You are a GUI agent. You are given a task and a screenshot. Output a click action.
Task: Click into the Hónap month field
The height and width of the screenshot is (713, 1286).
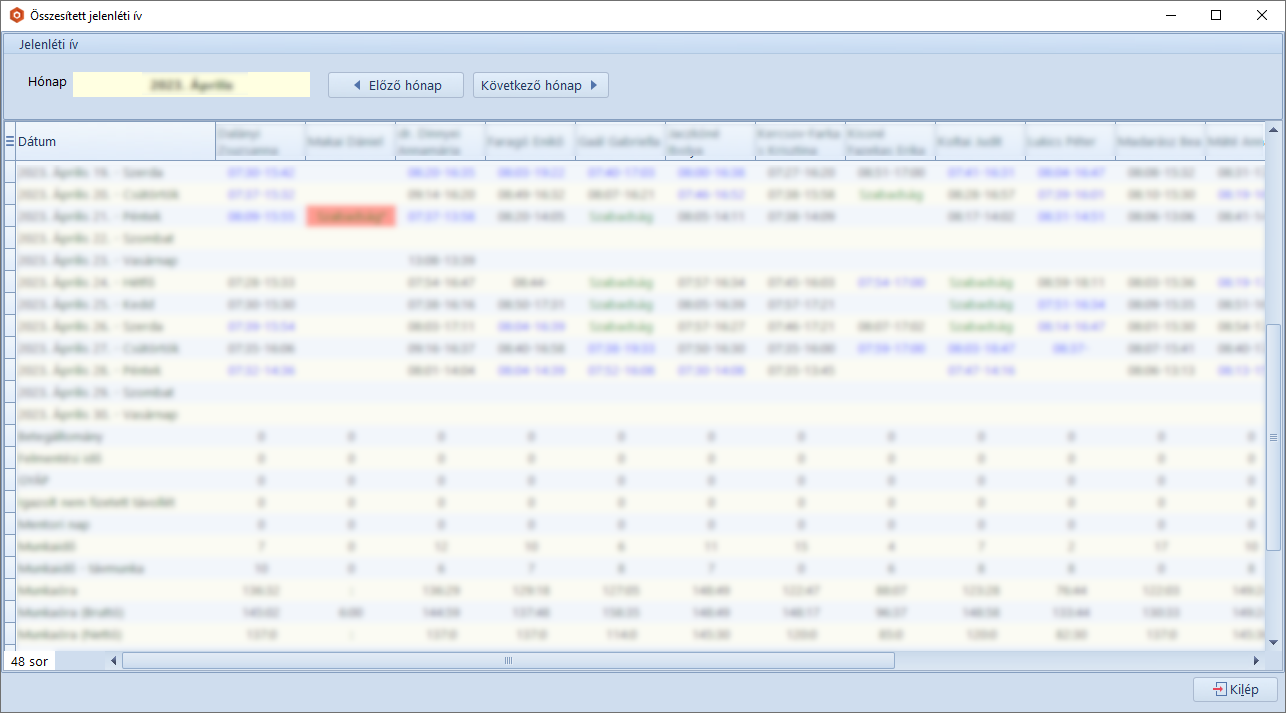tap(191, 85)
